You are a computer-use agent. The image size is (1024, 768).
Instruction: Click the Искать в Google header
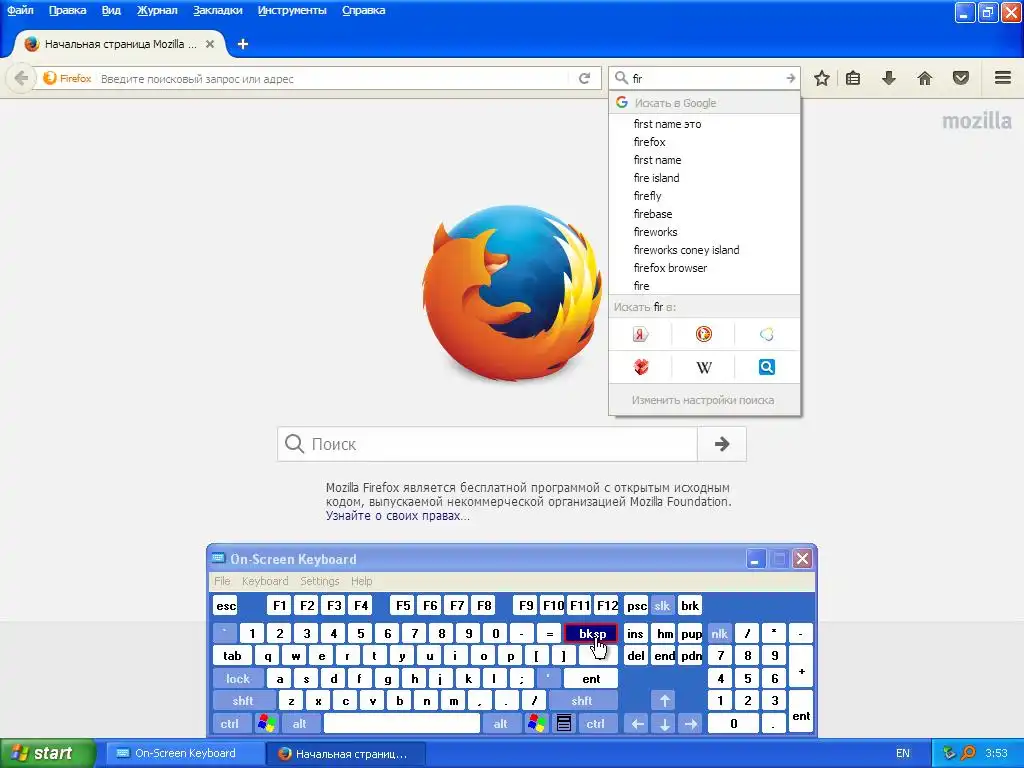coord(704,103)
